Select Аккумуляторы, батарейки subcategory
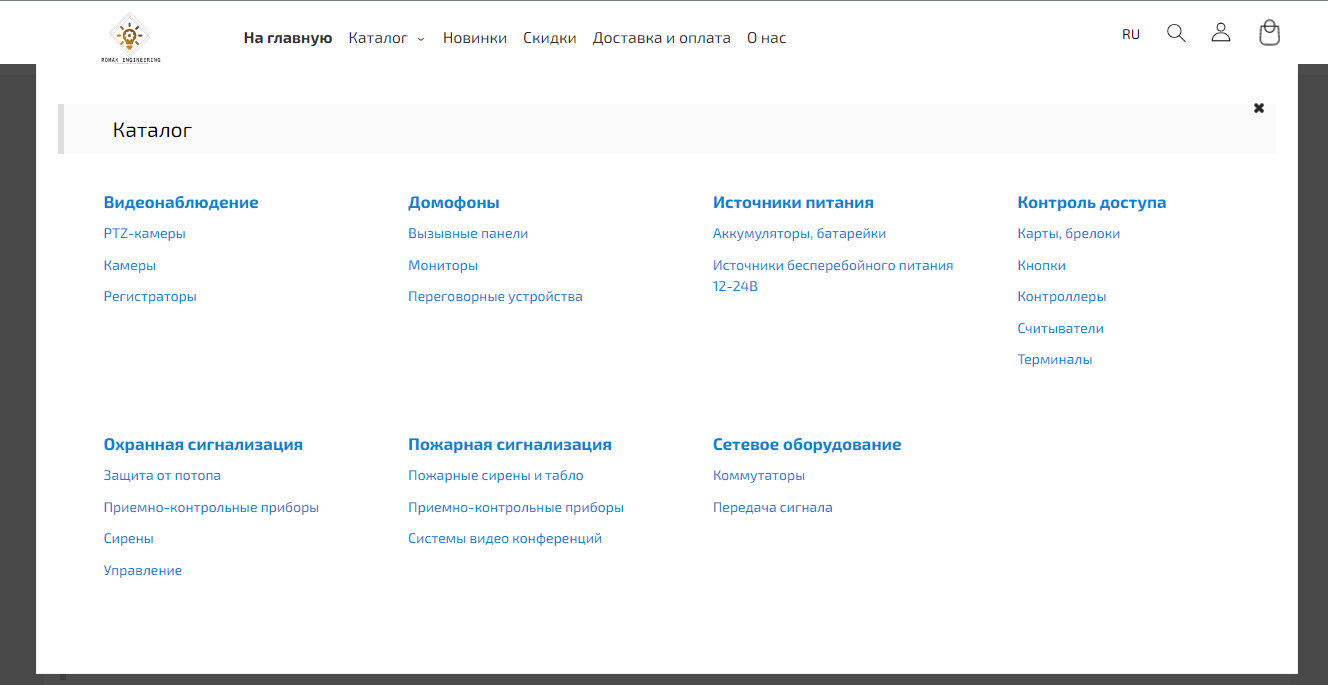 pyautogui.click(x=799, y=234)
